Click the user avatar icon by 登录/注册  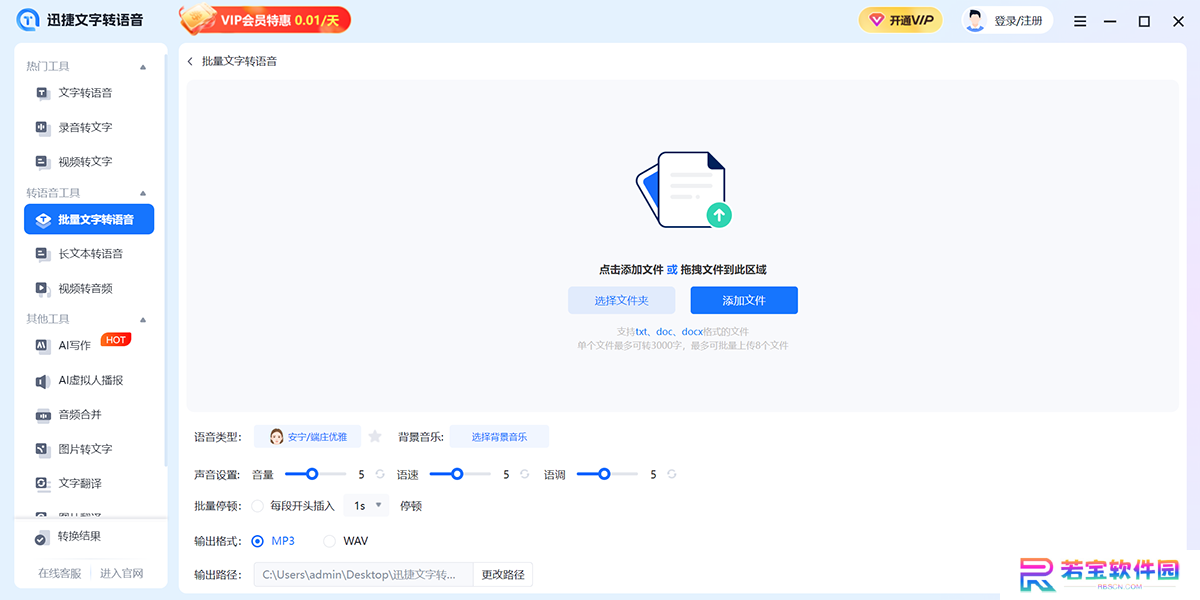pyautogui.click(x=975, y=20)
